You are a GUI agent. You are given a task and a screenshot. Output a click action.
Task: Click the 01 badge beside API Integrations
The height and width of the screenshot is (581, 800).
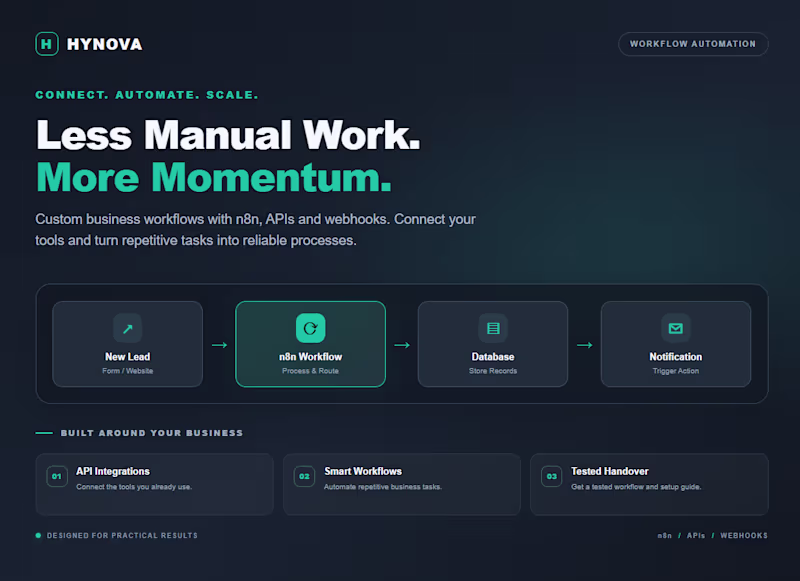57,476
